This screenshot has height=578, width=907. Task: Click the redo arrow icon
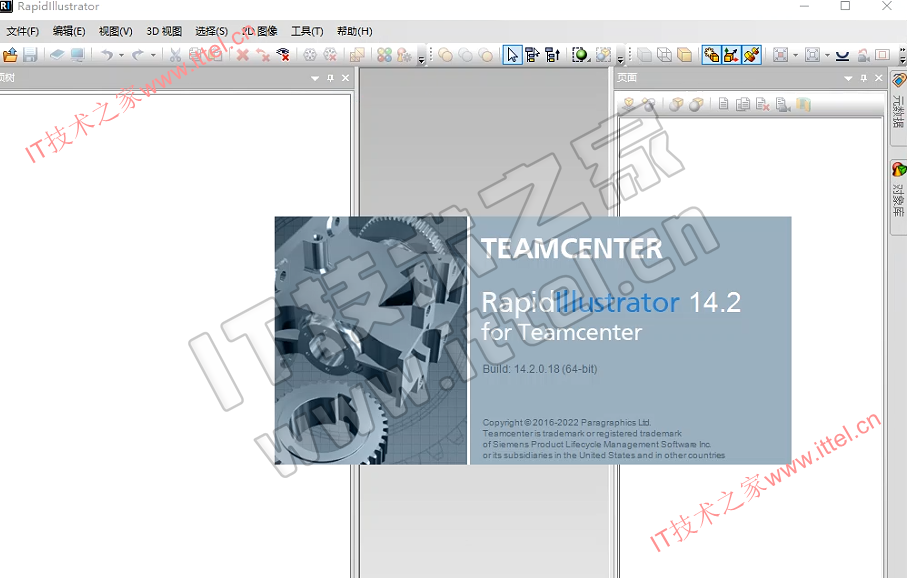[138, 55]
